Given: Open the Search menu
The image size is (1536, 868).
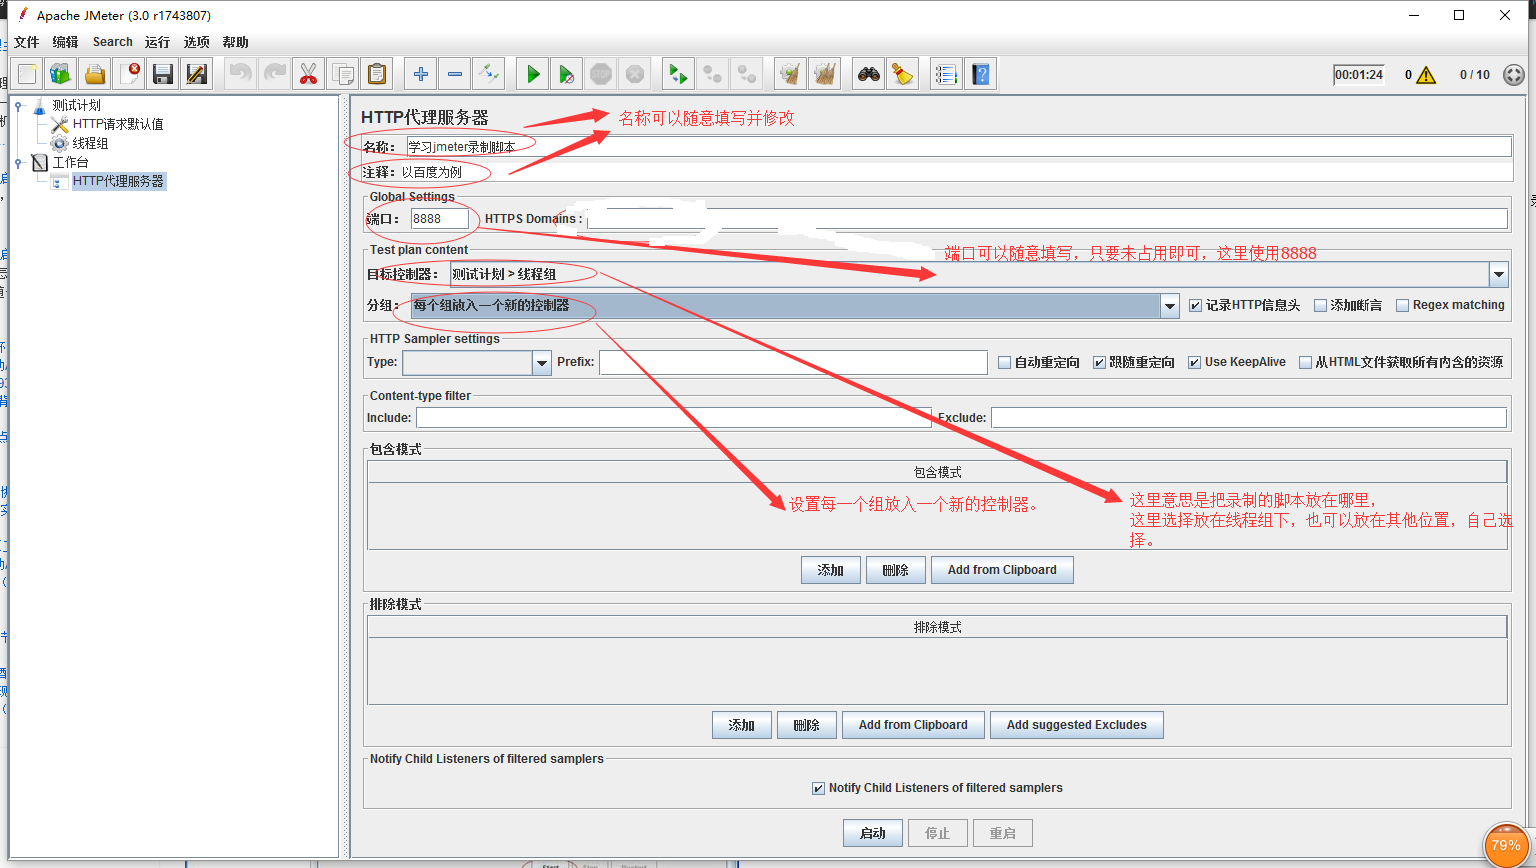Looking at the screenshot, I should tap(113, 42).
